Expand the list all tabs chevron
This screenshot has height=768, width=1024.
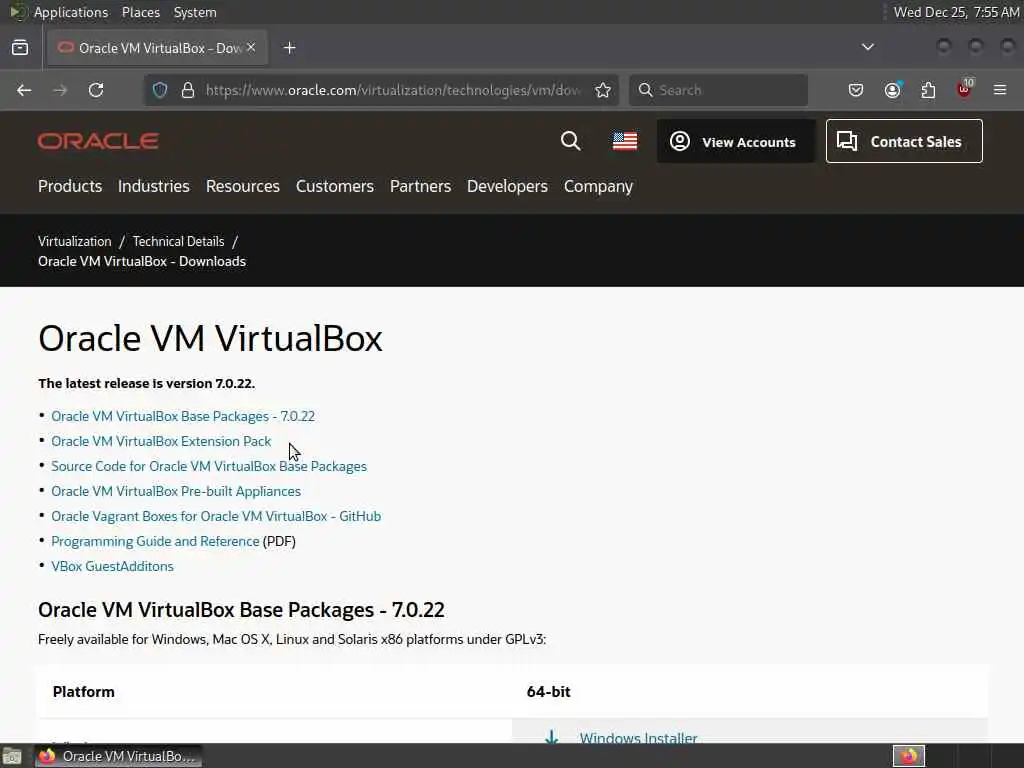pos(868,47)
